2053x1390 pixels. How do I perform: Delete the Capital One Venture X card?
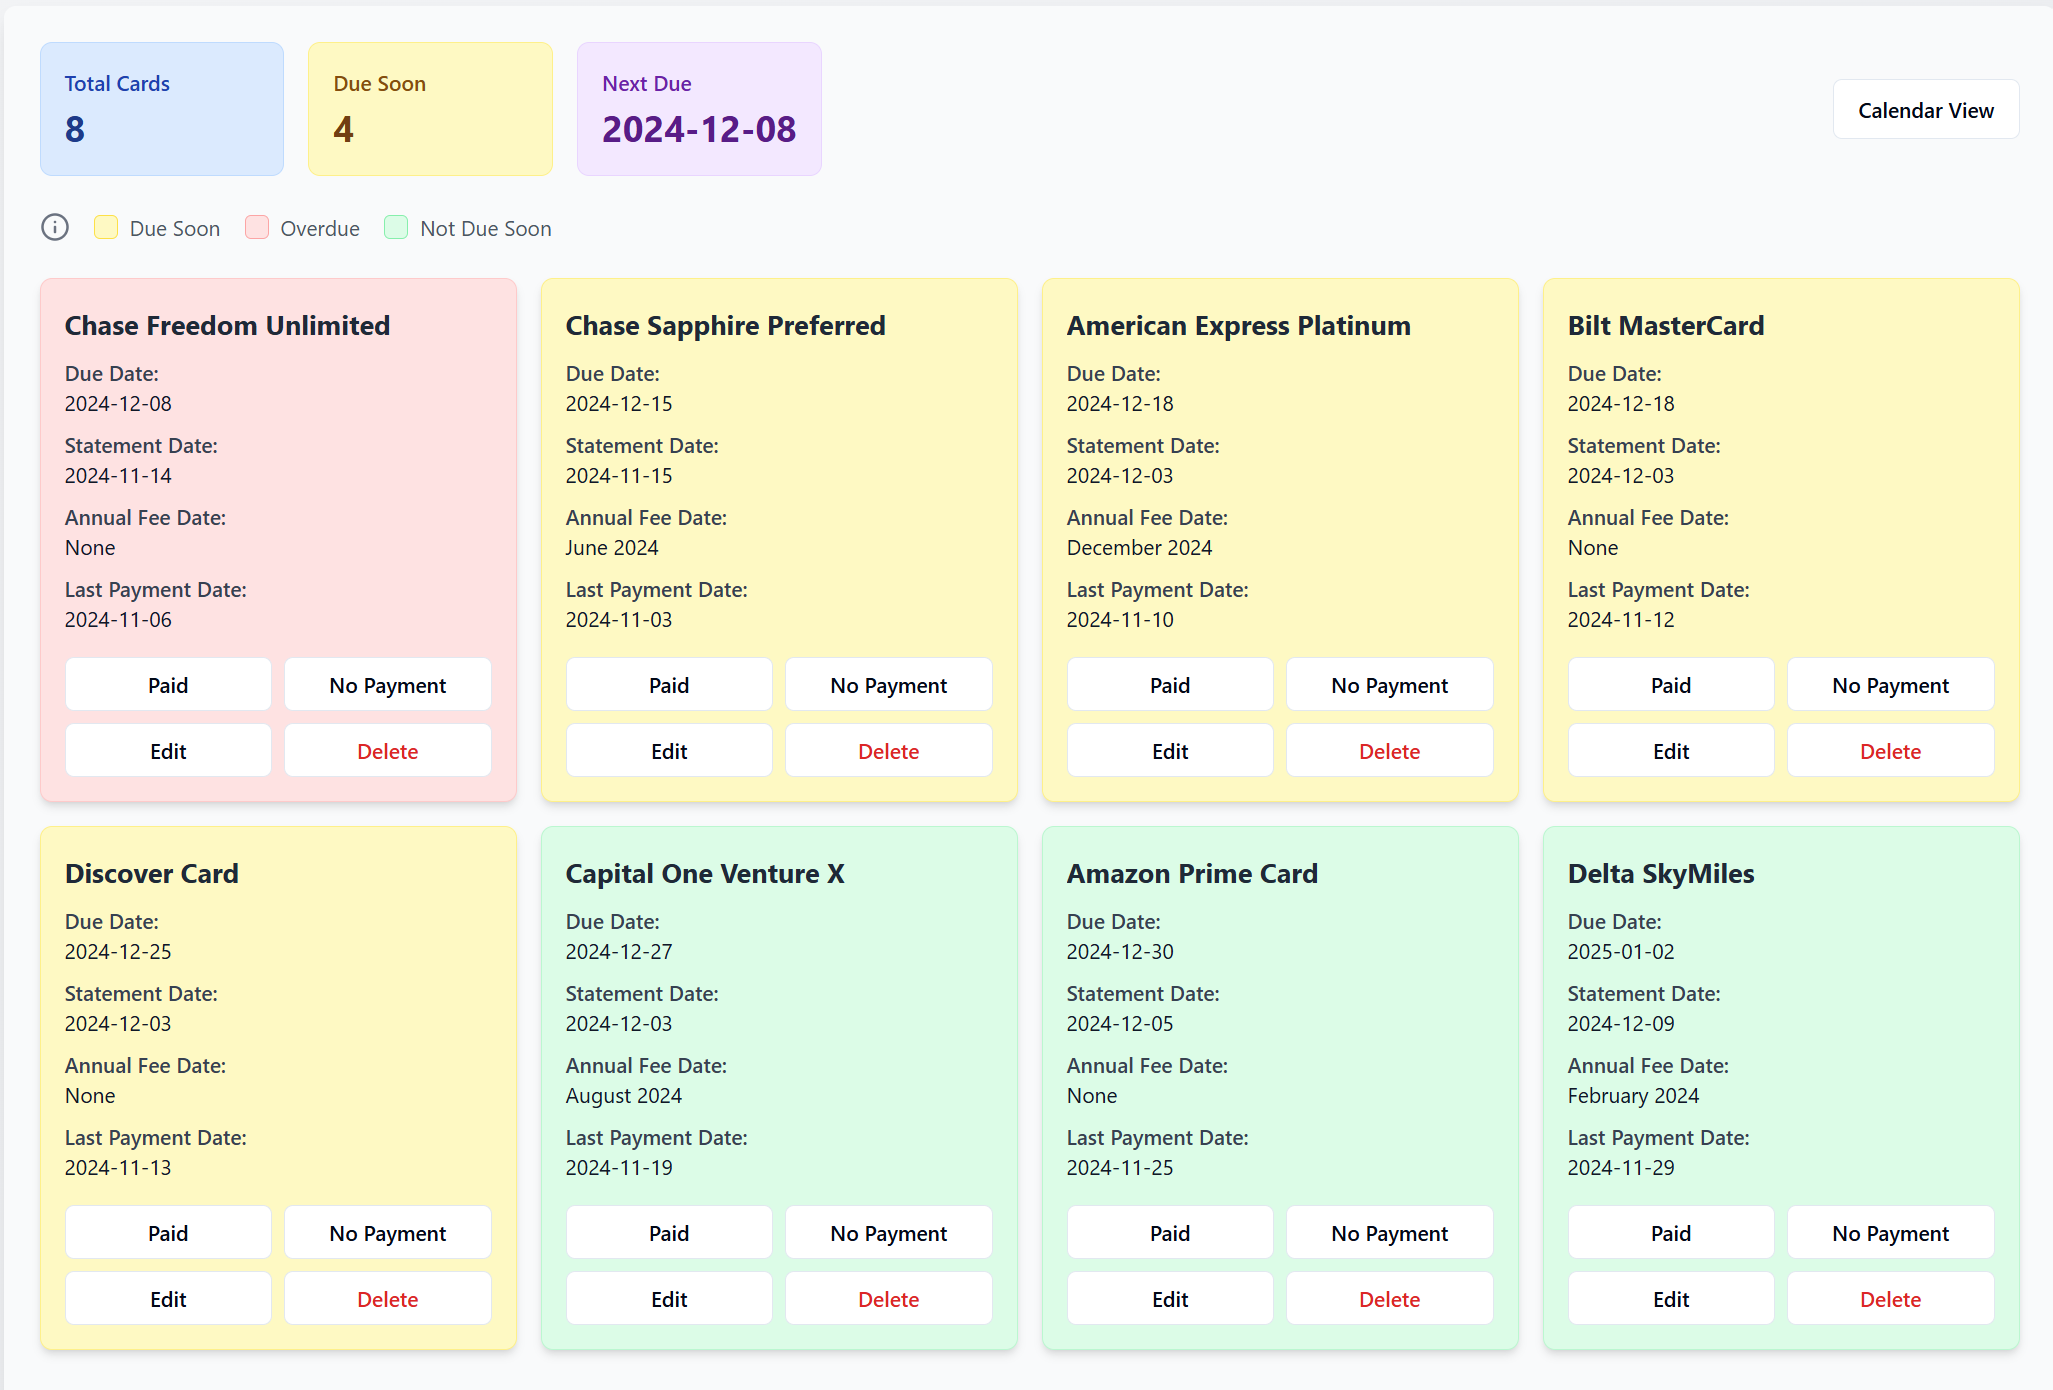[889, 1299]
